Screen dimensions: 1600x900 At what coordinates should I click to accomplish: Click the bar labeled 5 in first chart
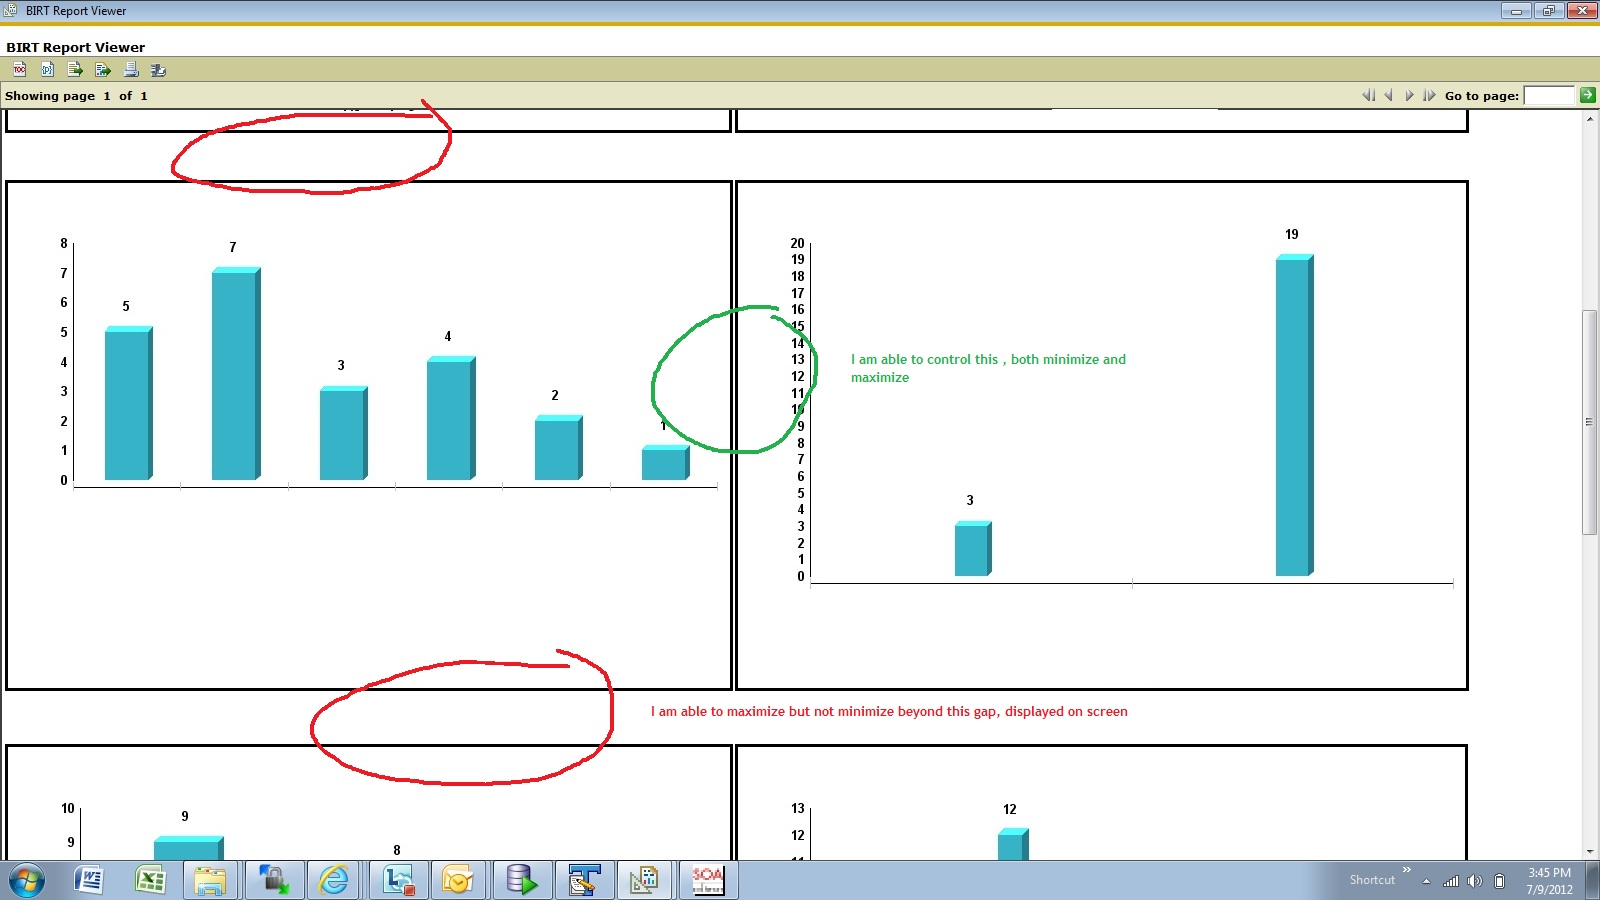[128, 403]
